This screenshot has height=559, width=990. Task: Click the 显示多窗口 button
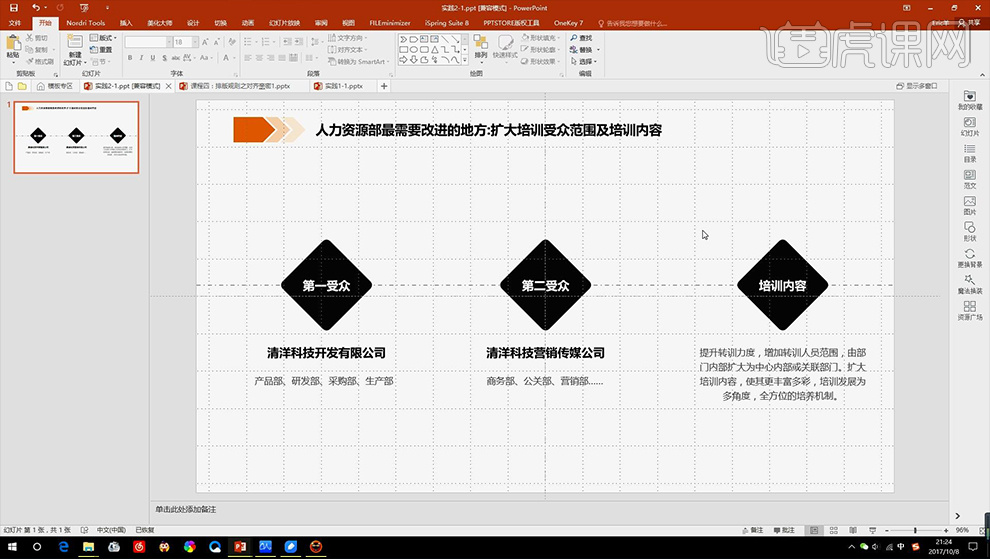[x=913, y=86]
